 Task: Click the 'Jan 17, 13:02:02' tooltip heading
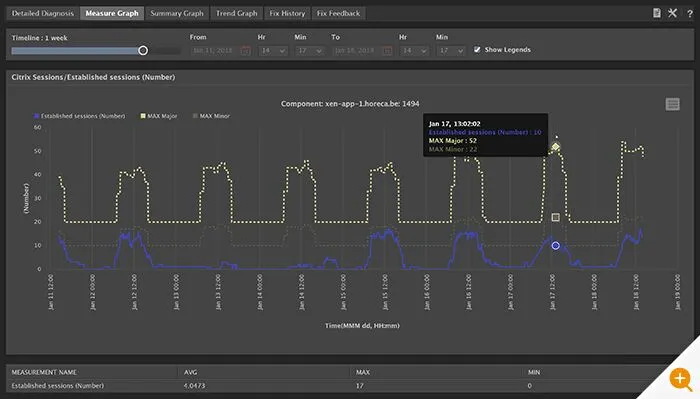click(454, 124)
